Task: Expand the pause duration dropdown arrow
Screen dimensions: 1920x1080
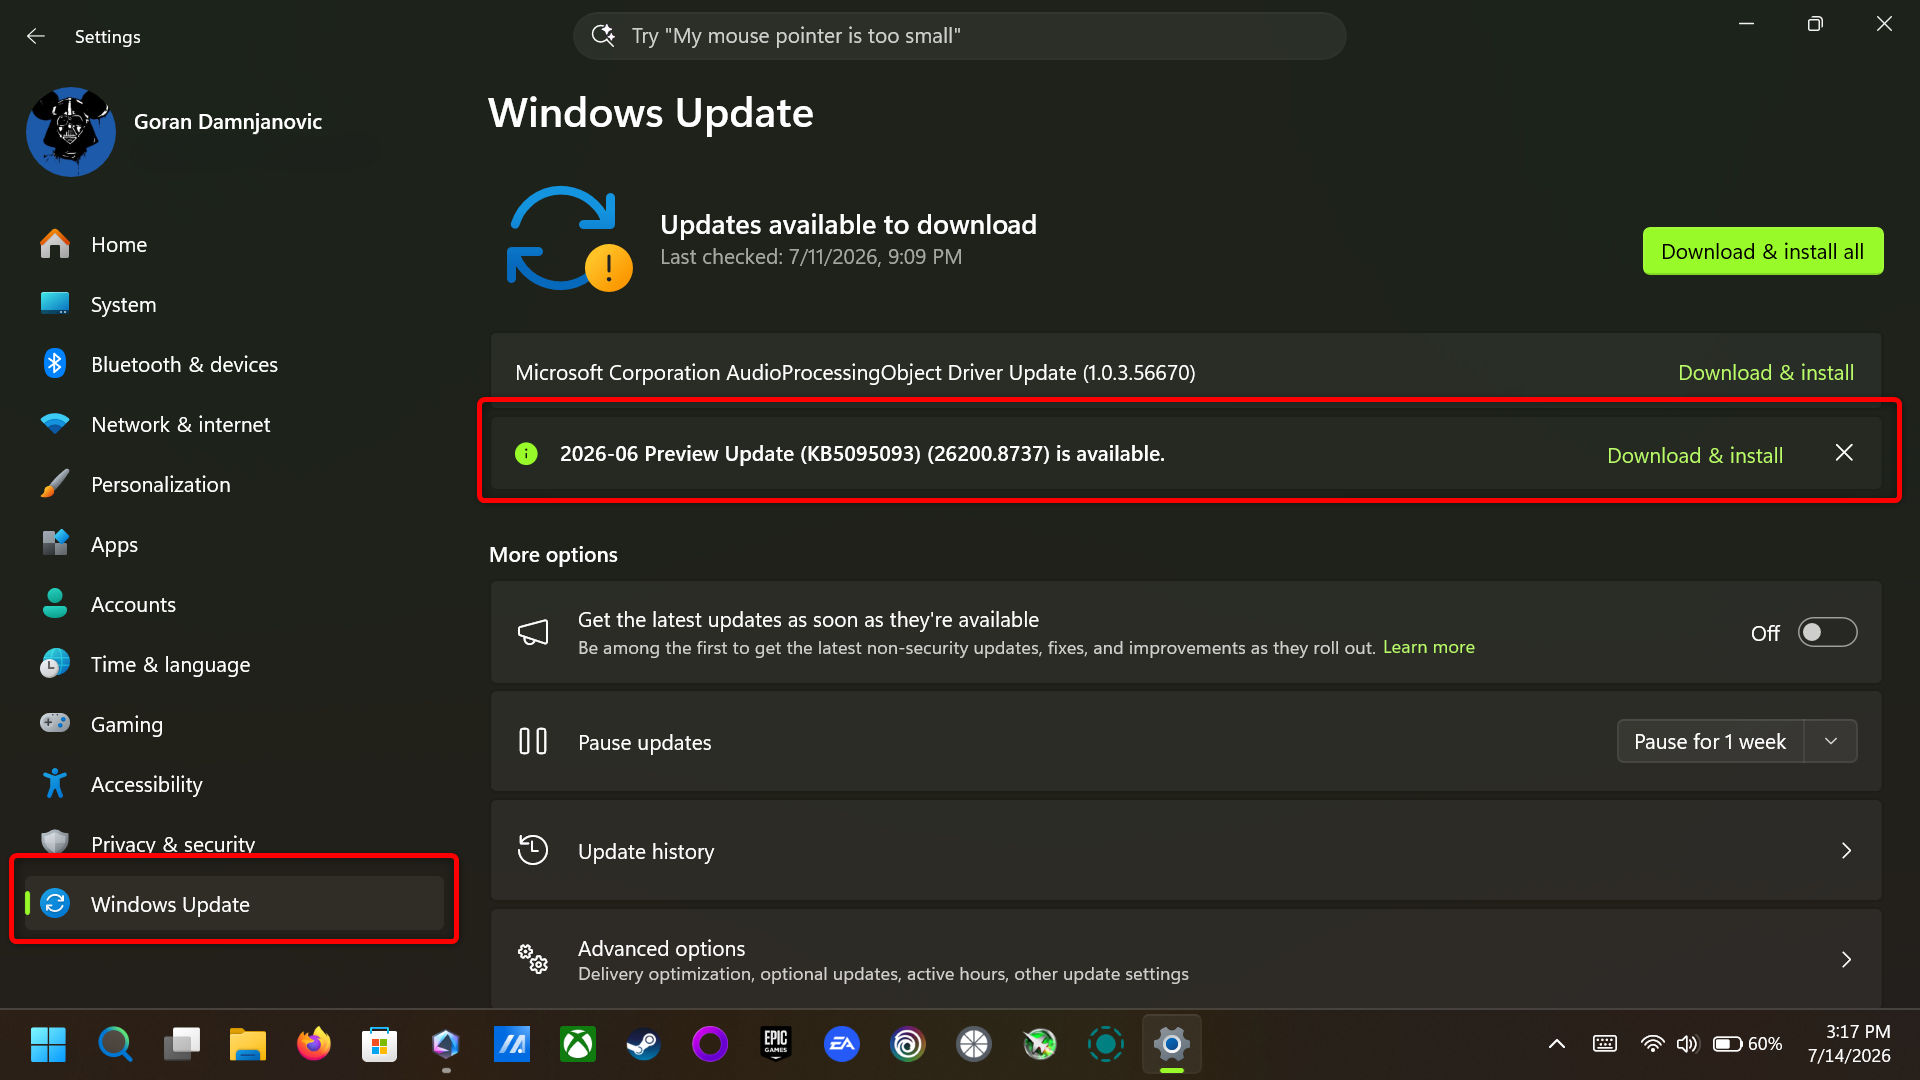Action: [1831, 741]
